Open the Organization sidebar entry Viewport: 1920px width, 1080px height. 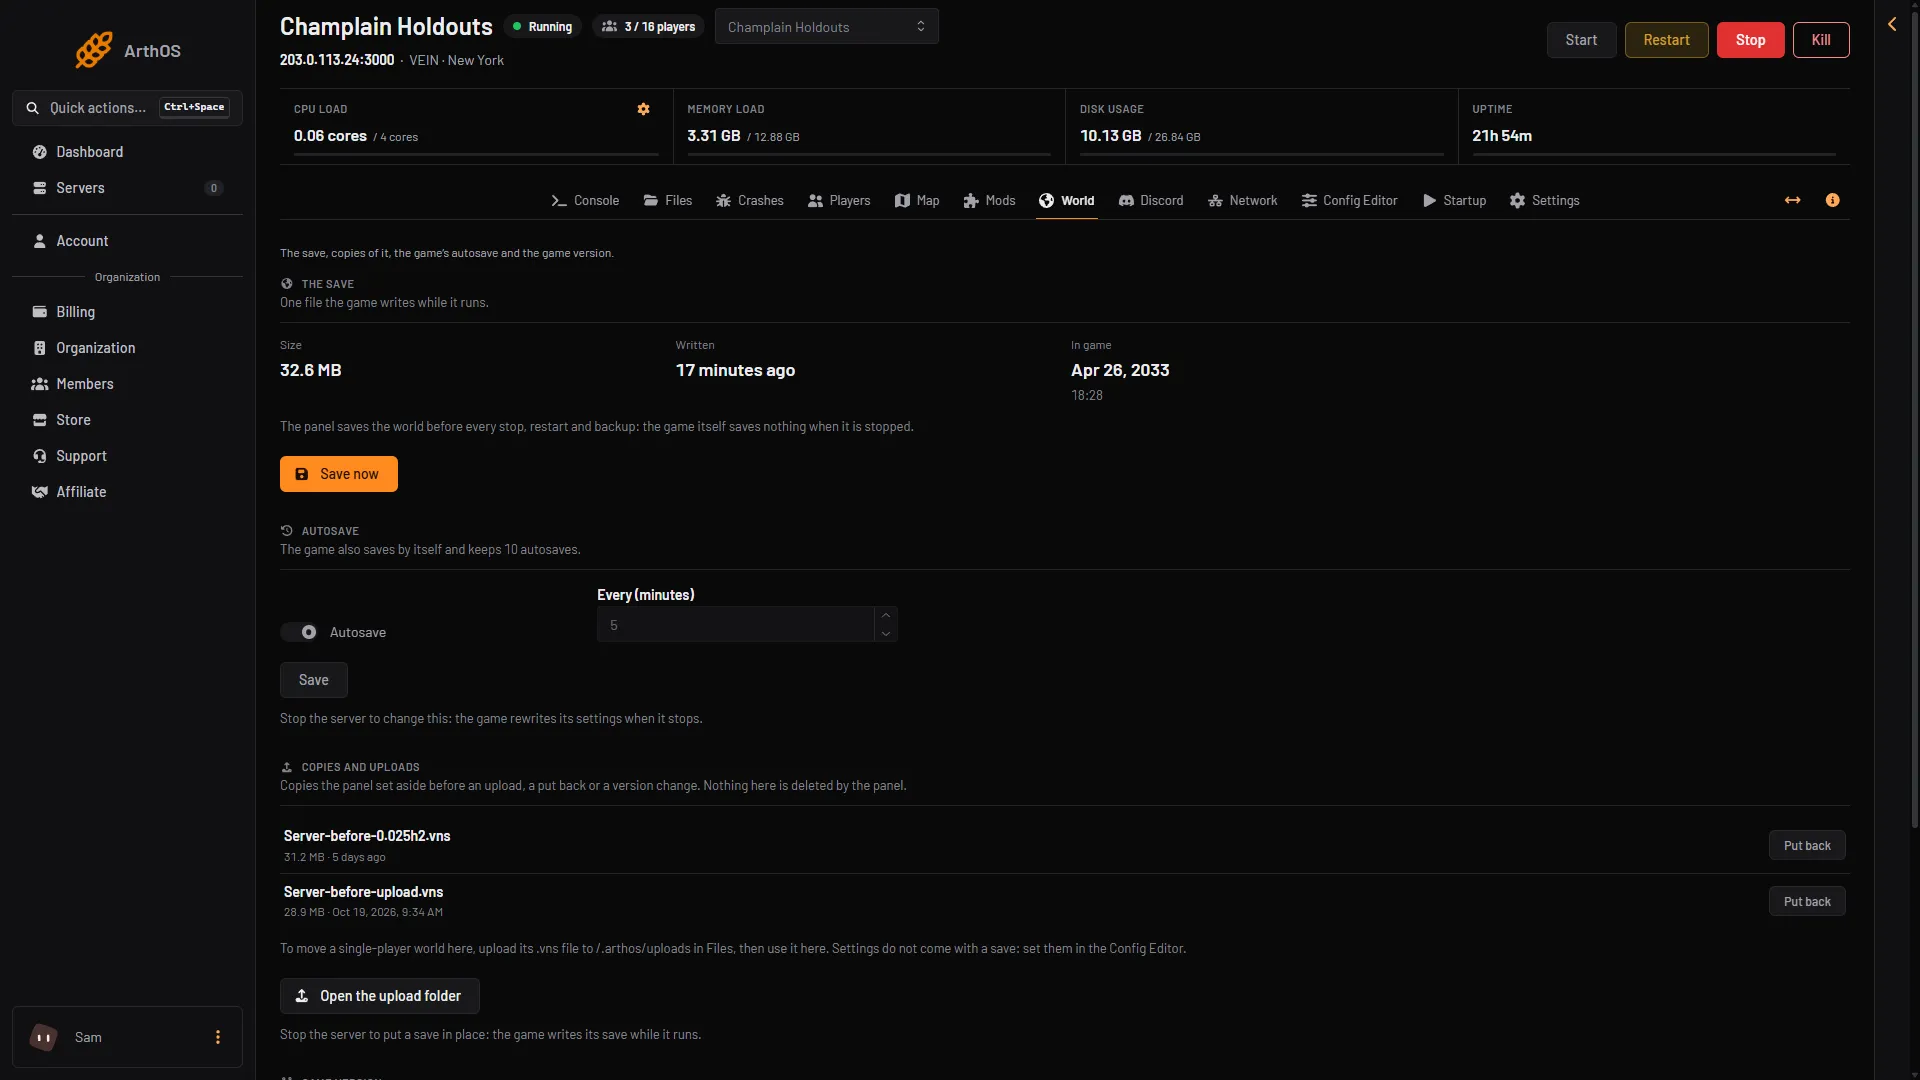click(x=127, y=348)
